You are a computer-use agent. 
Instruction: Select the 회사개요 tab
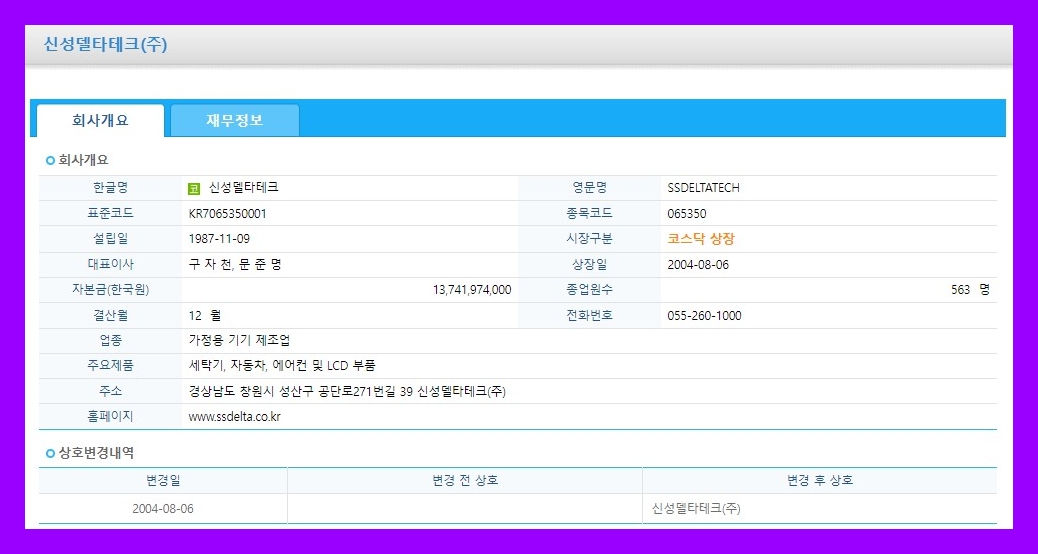pos(100,120)
